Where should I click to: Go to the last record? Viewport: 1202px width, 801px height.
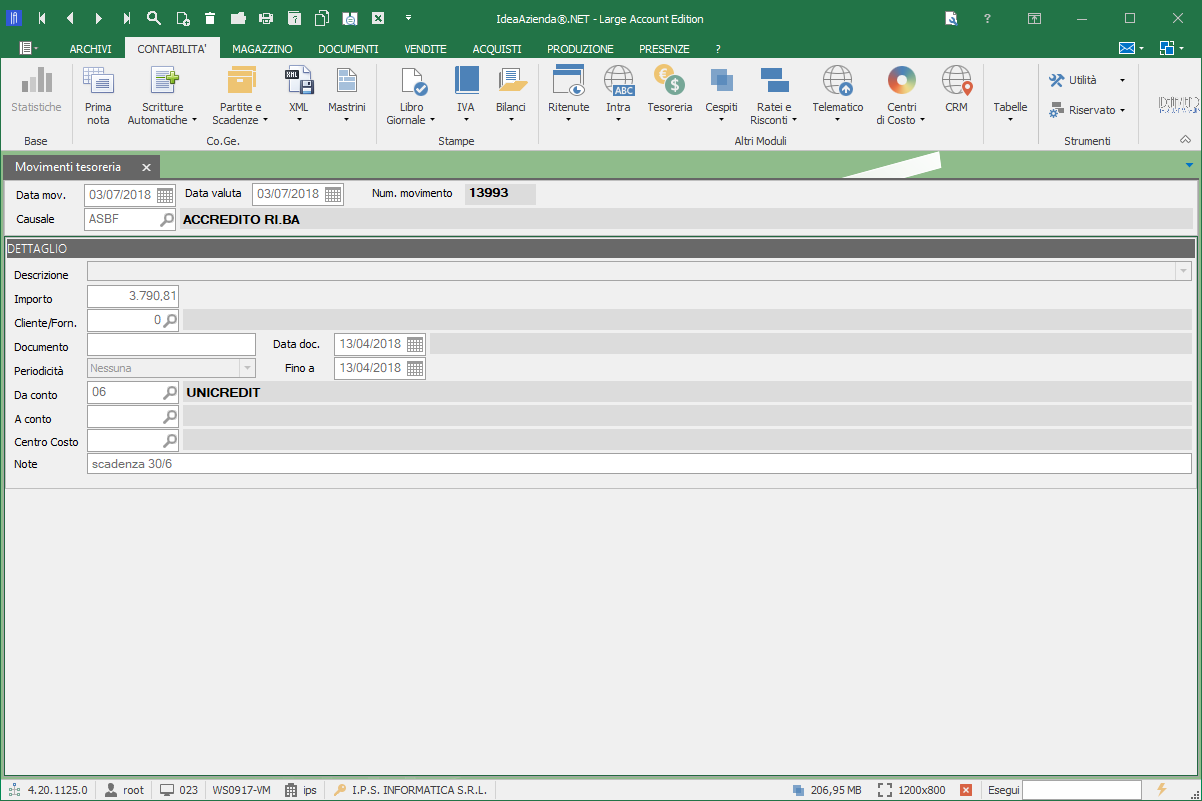pyautogui.click(x=126, y=18)
